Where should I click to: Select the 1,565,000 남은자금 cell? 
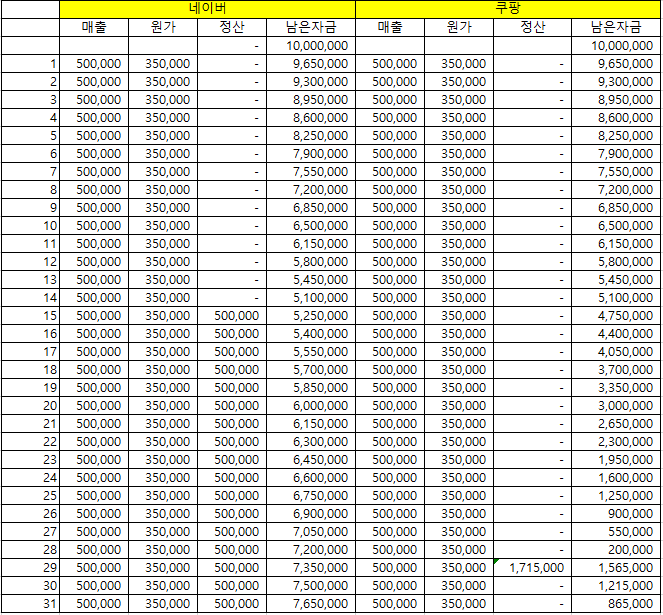tap(616, 568)
